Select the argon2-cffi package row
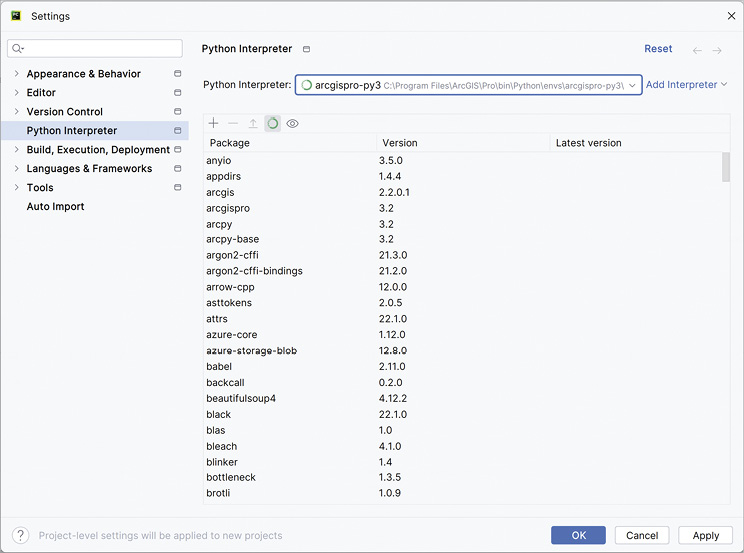Screen dimensions: 744x553 click(x=463, y=255)
